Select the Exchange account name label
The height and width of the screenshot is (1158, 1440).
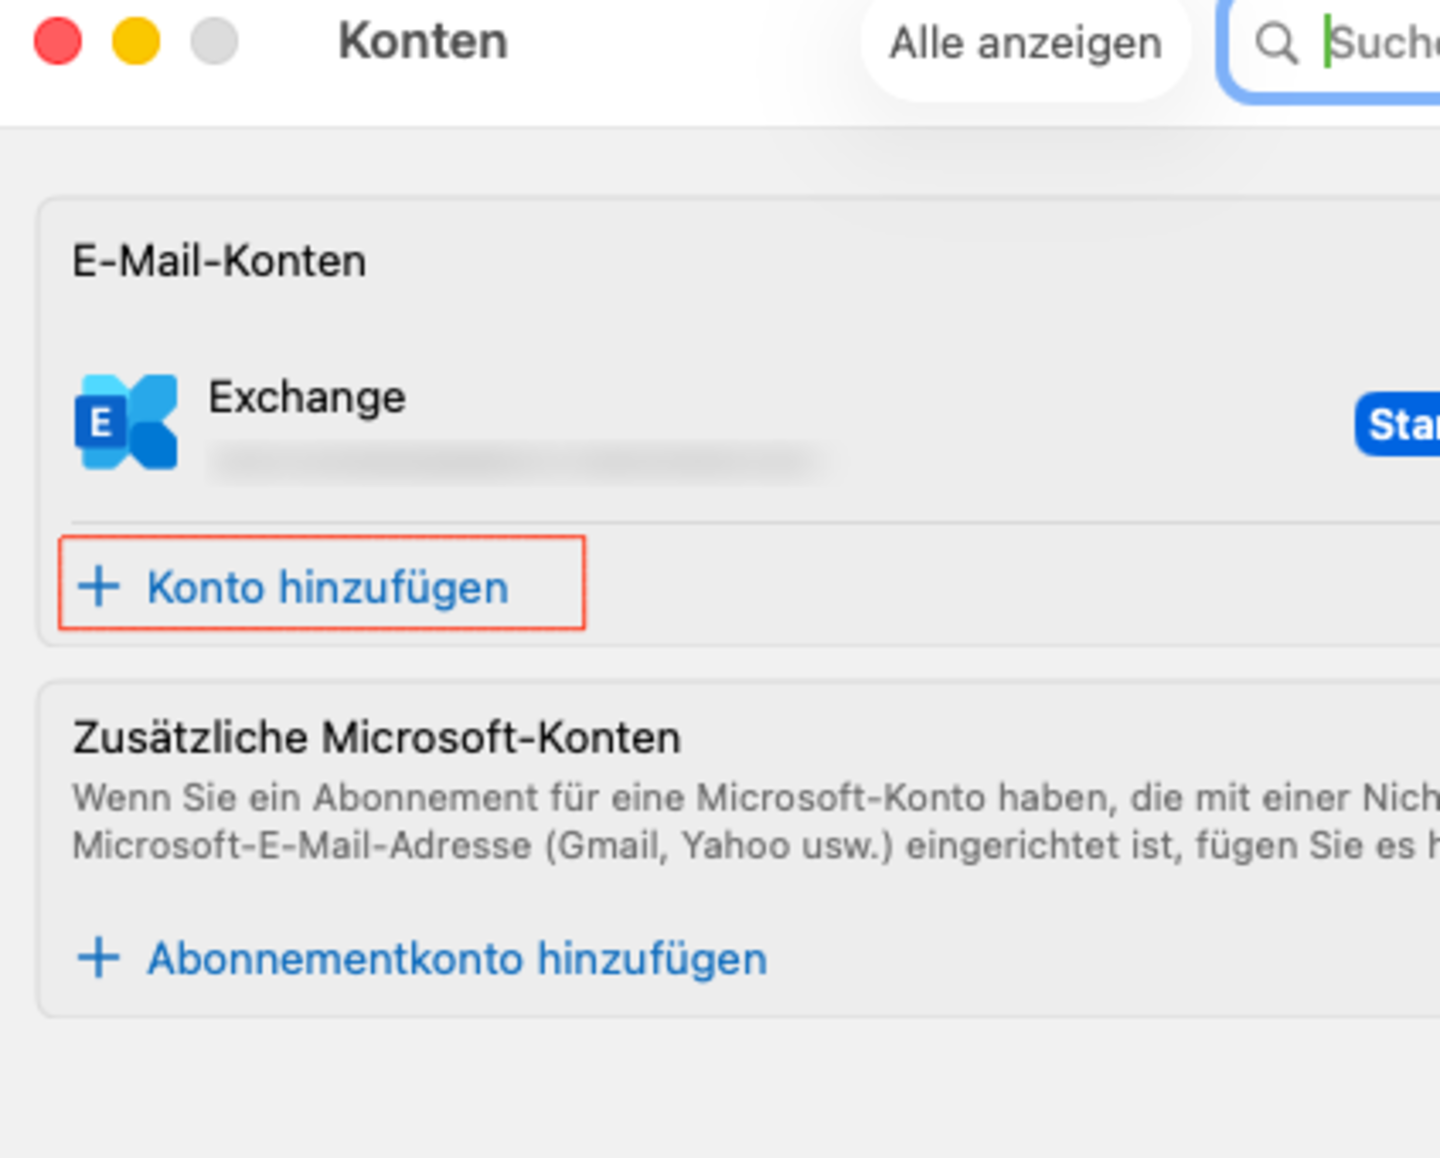coord(307,398)
